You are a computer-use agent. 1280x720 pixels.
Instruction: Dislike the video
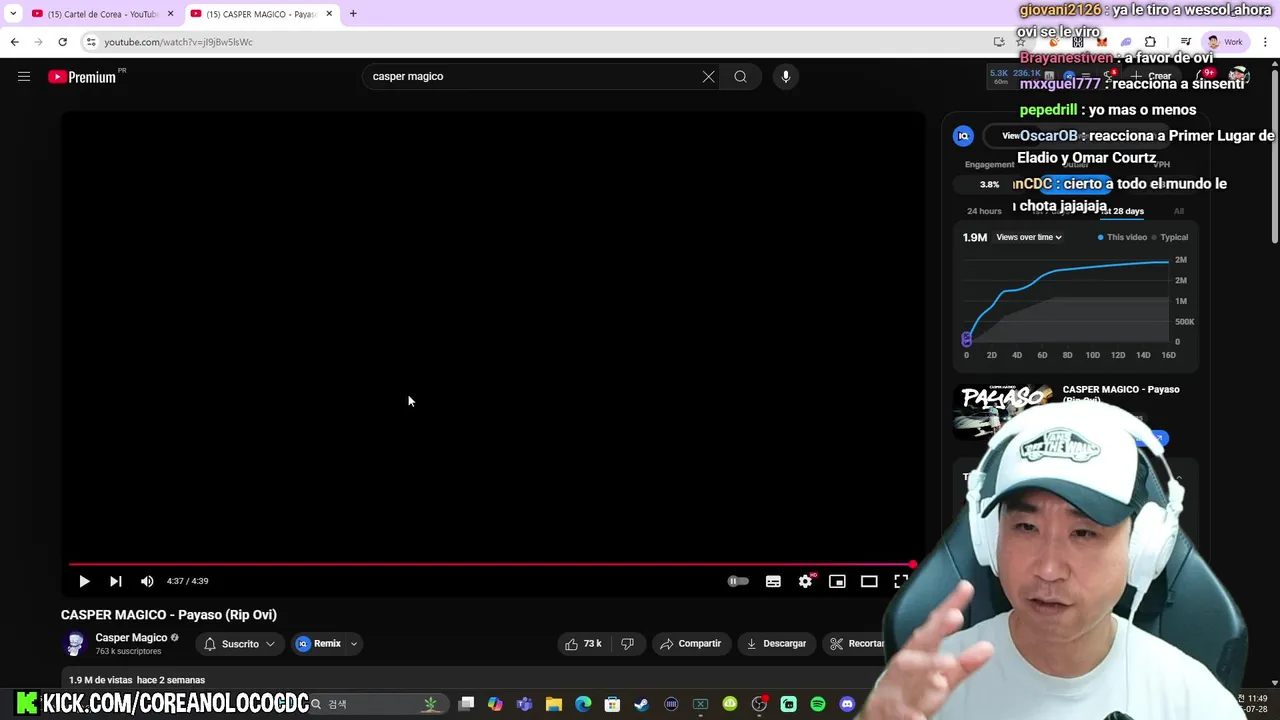click(x=628, y=644)
